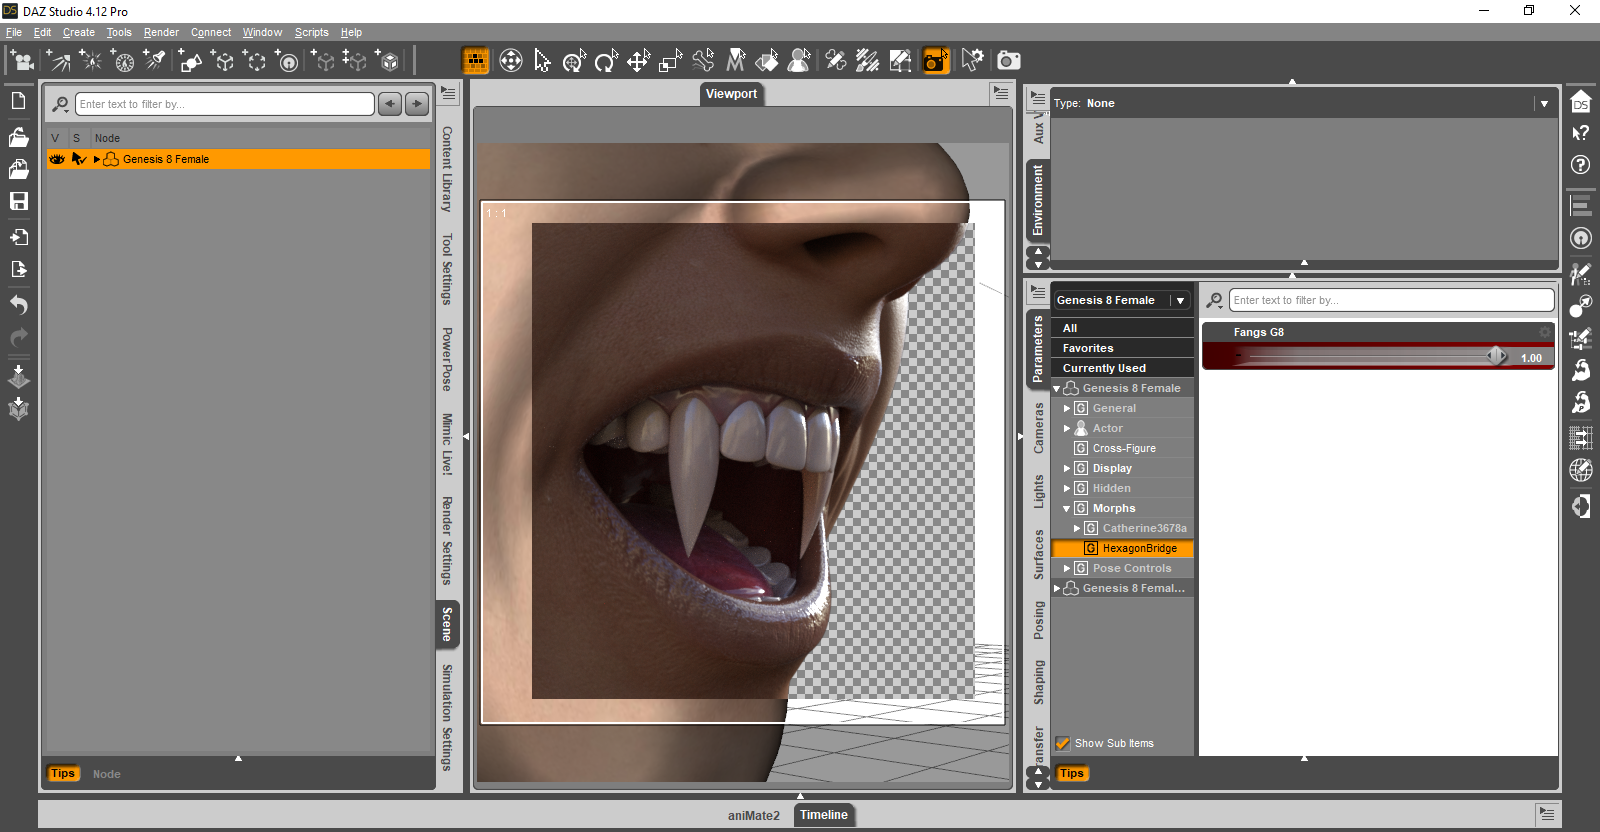Image resolution: width=1600 pixels, height=832 pixels.
Task: Click the Fangs G8 slider handle
Action: point(1496,356)
